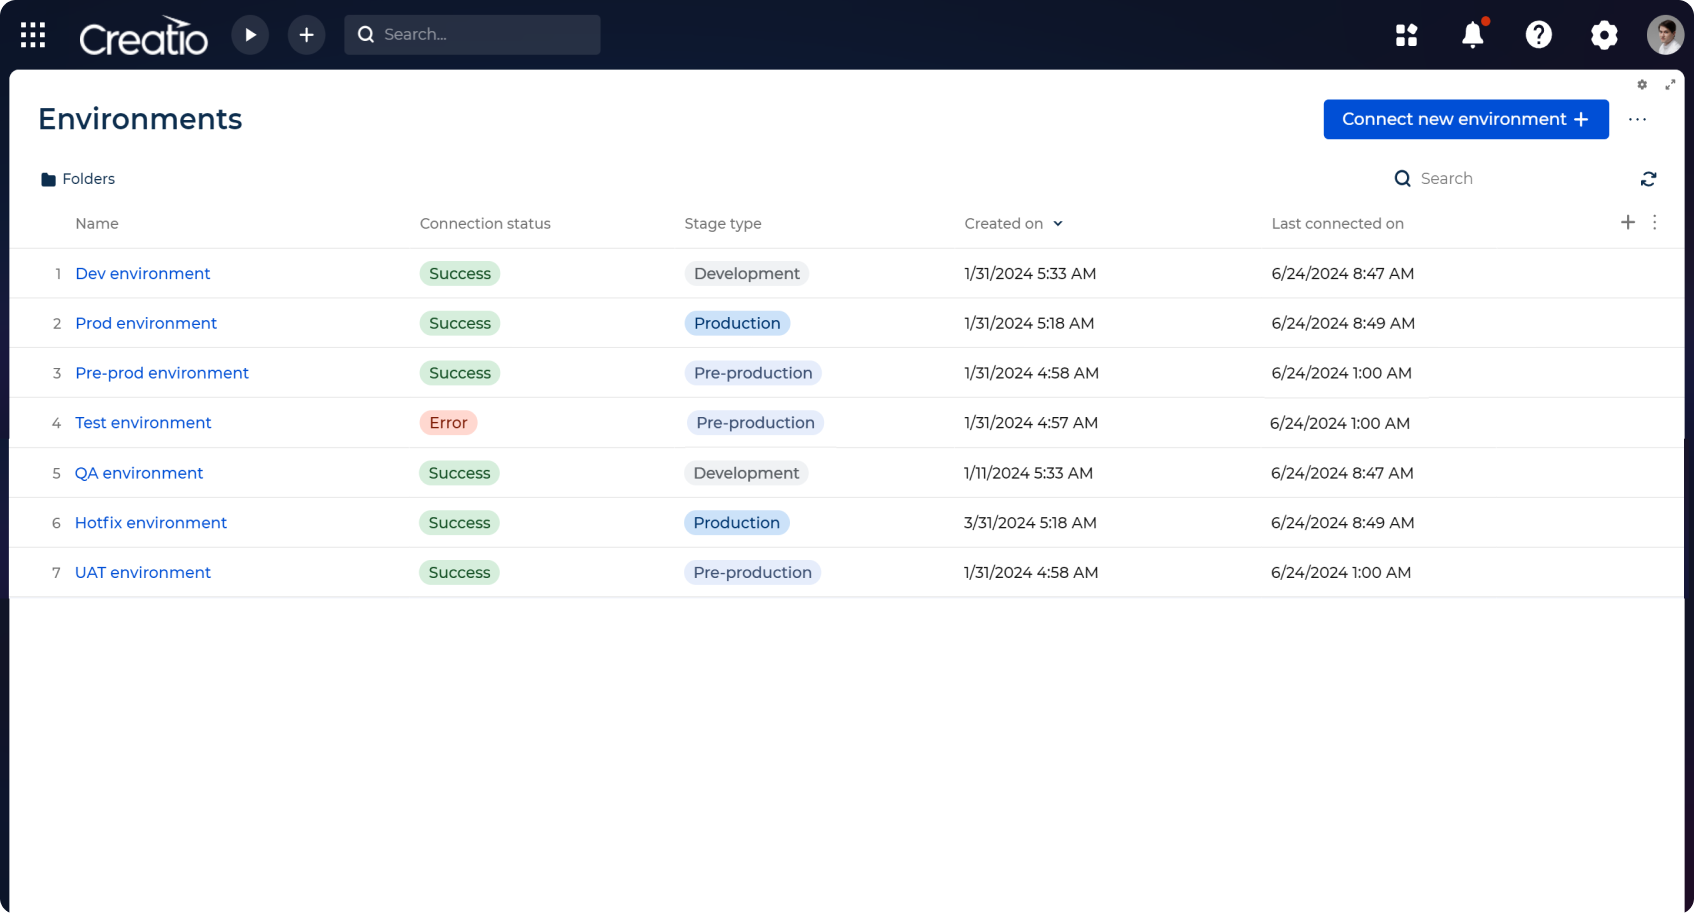The image size is (1694, 914).
Task: Click the plus icon next to Creatio logo
Action: [x=306, y=34]
